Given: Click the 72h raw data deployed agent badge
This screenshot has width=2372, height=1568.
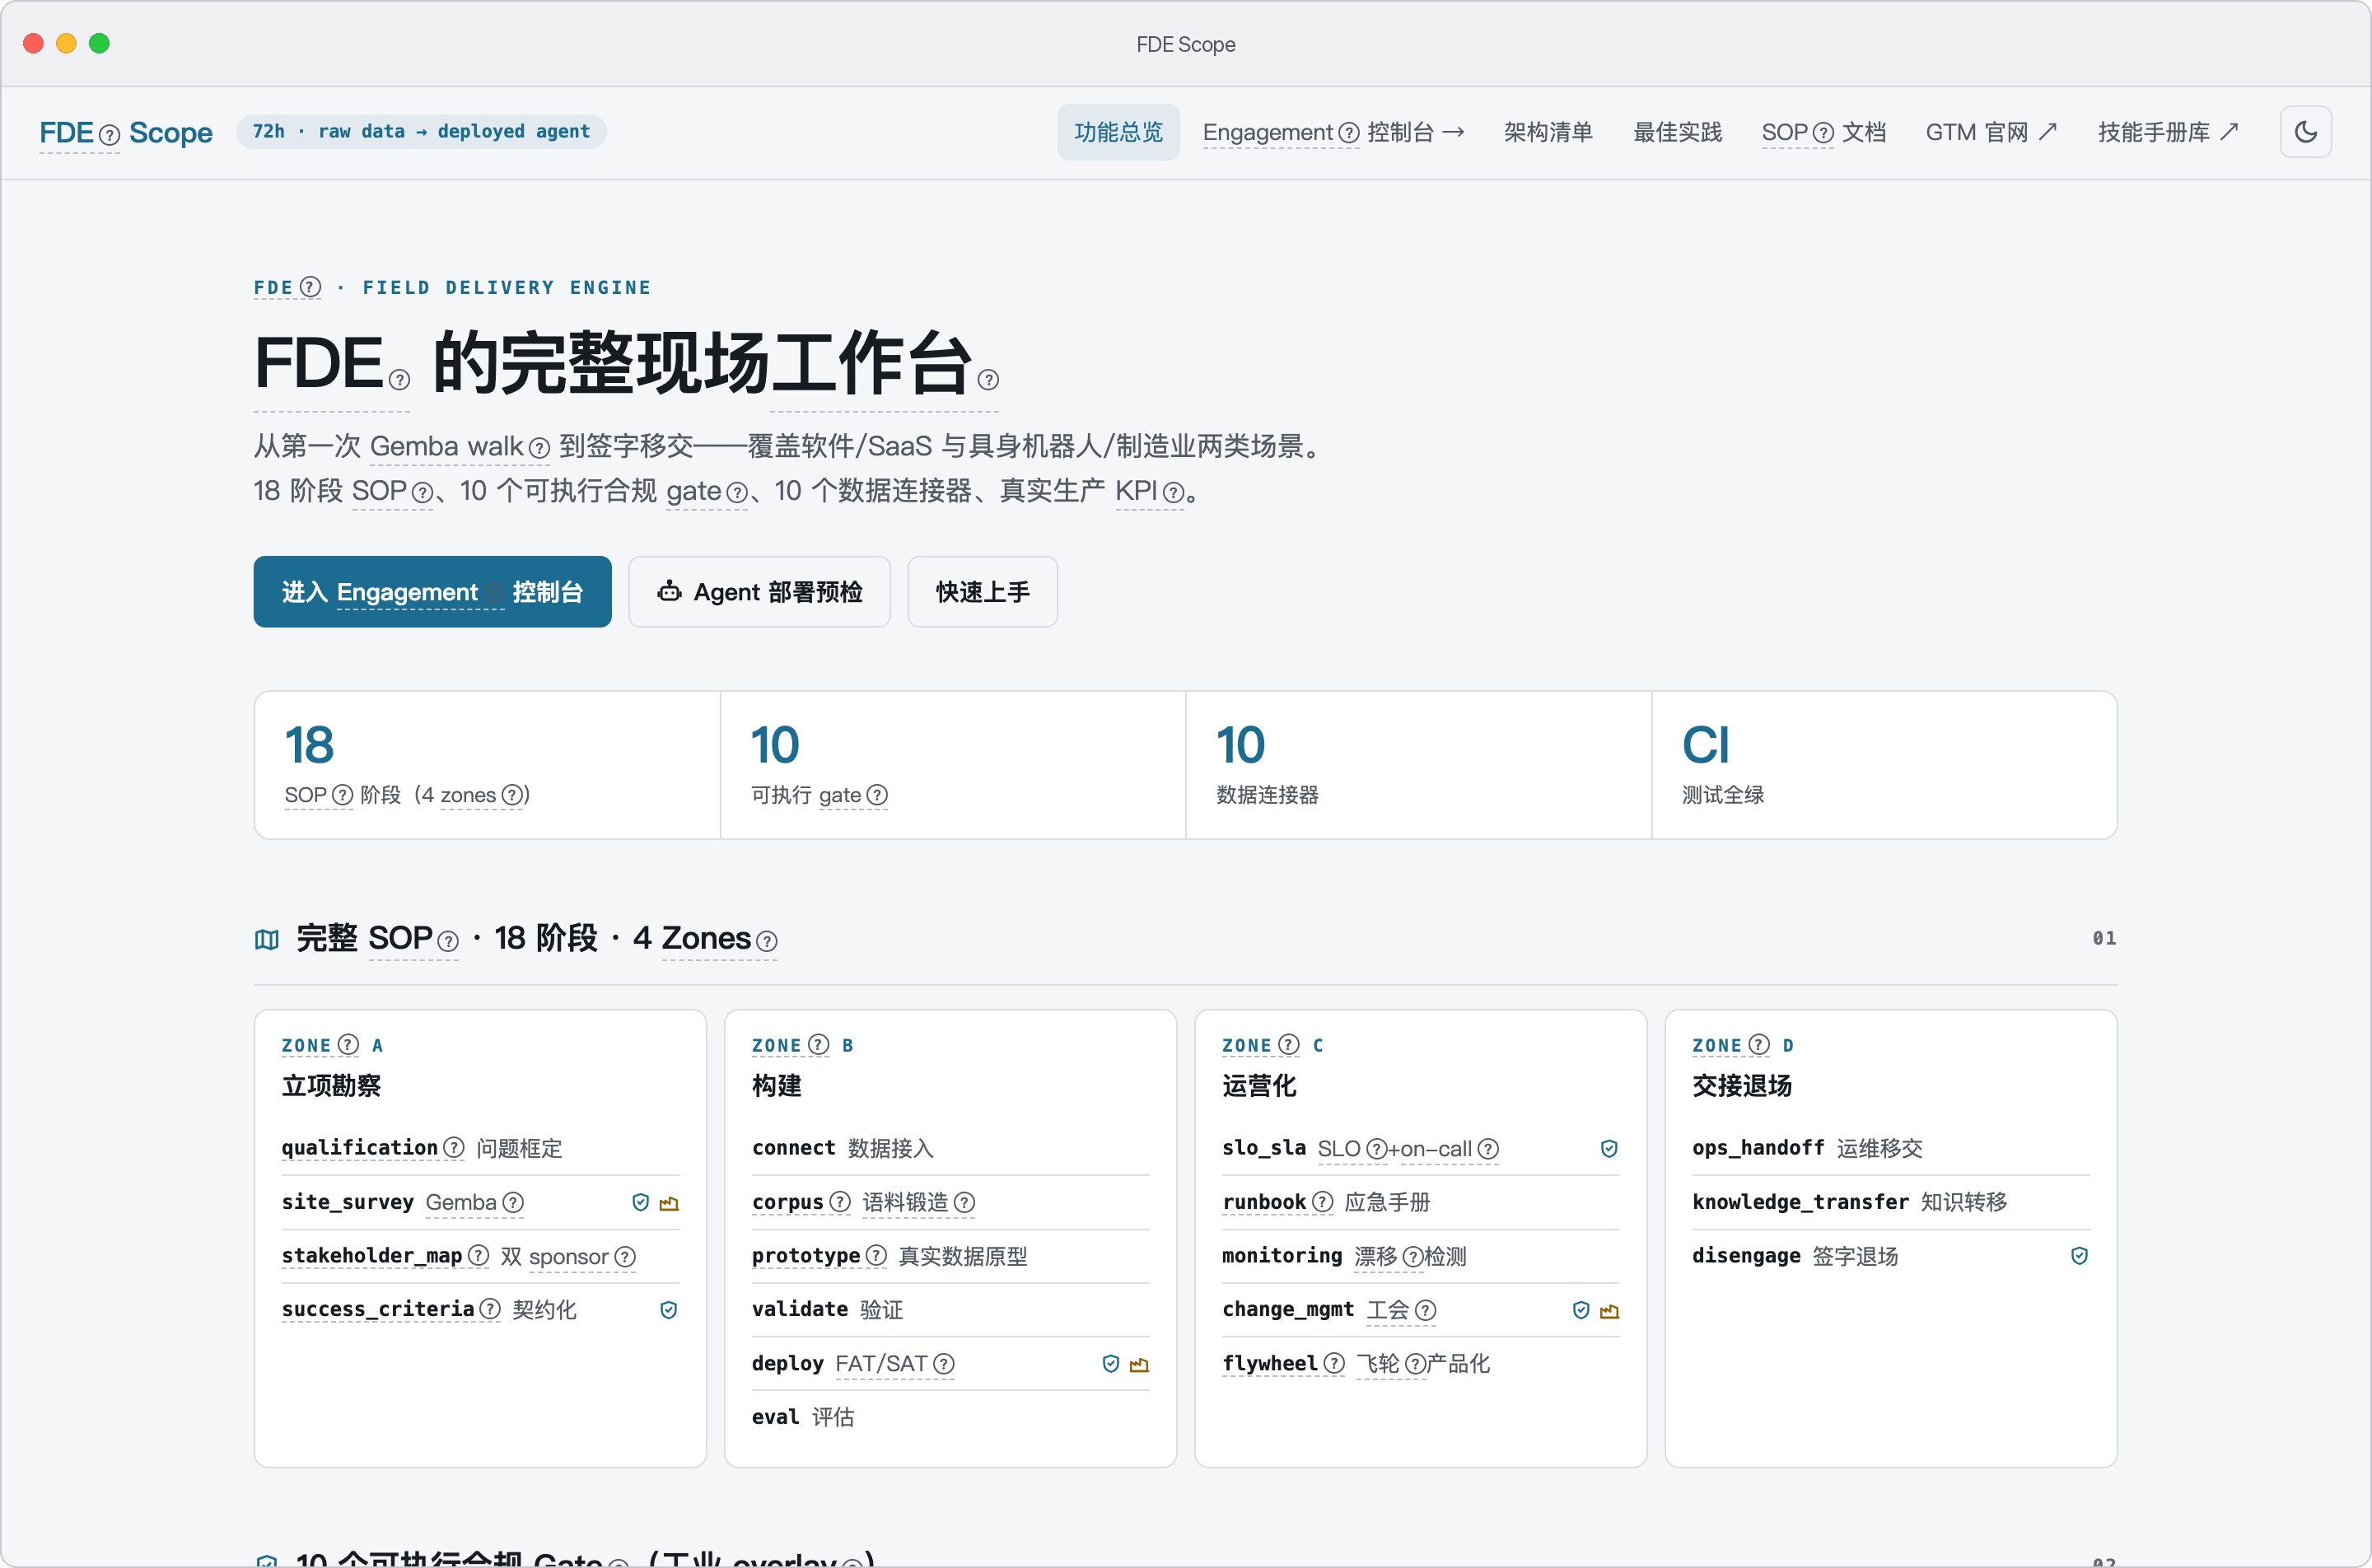Looking at the screenshot, I should tap(421, 132).
